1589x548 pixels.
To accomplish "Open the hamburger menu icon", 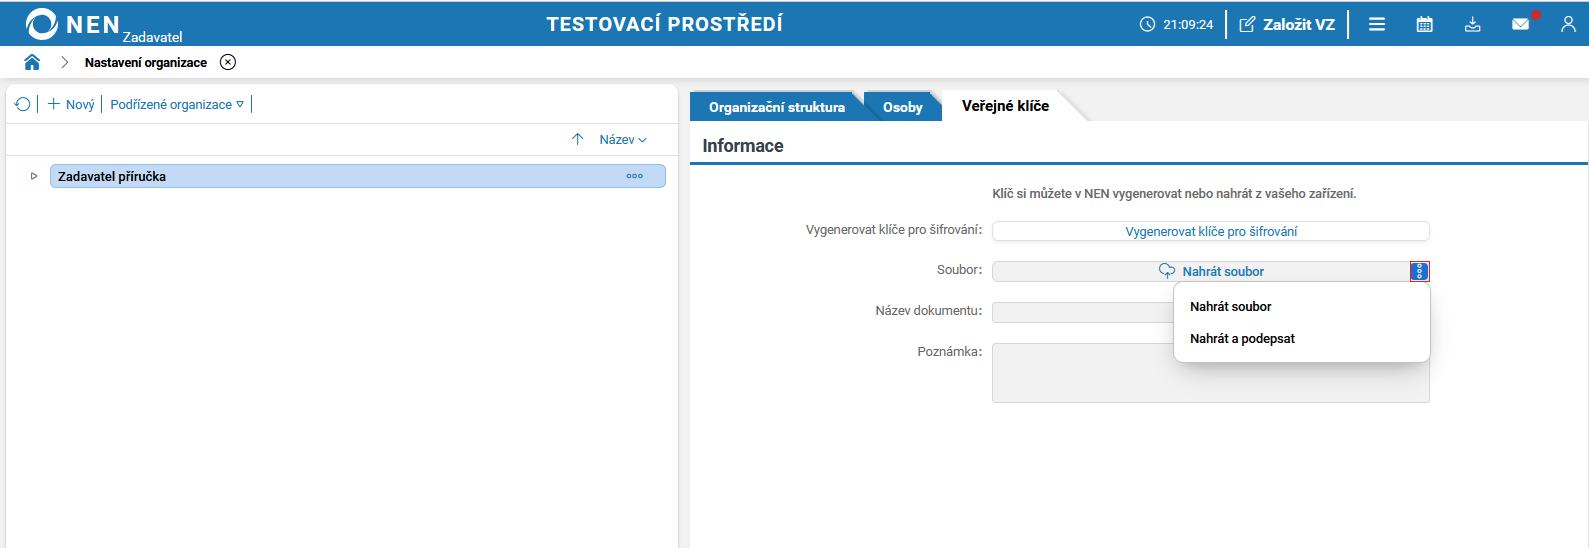I will (1377, 24).
